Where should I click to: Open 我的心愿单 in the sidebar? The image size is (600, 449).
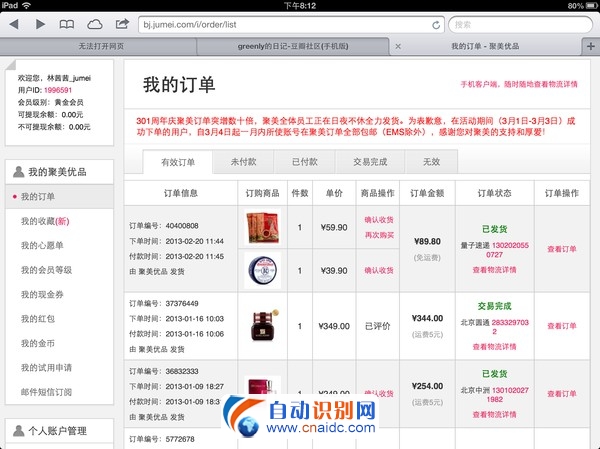click(42, 246)
